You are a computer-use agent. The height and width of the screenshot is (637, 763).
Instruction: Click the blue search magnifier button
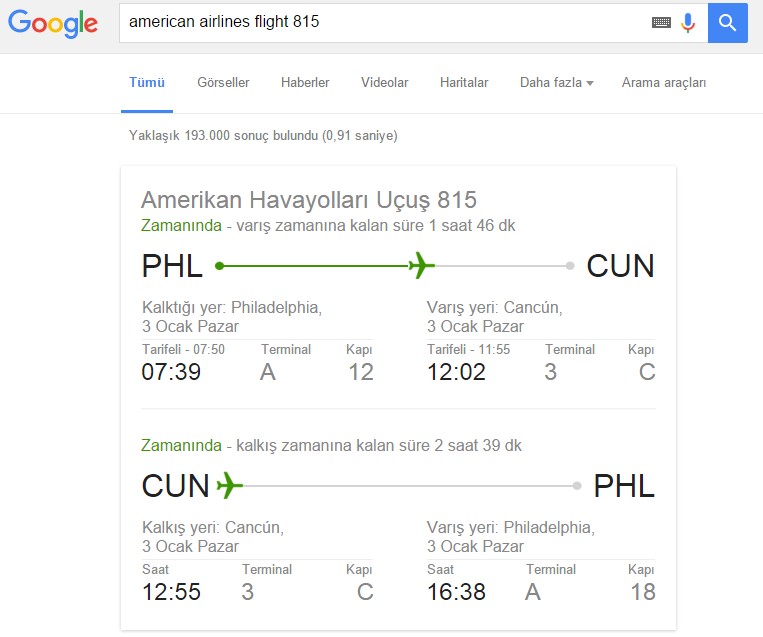point(727,23)
